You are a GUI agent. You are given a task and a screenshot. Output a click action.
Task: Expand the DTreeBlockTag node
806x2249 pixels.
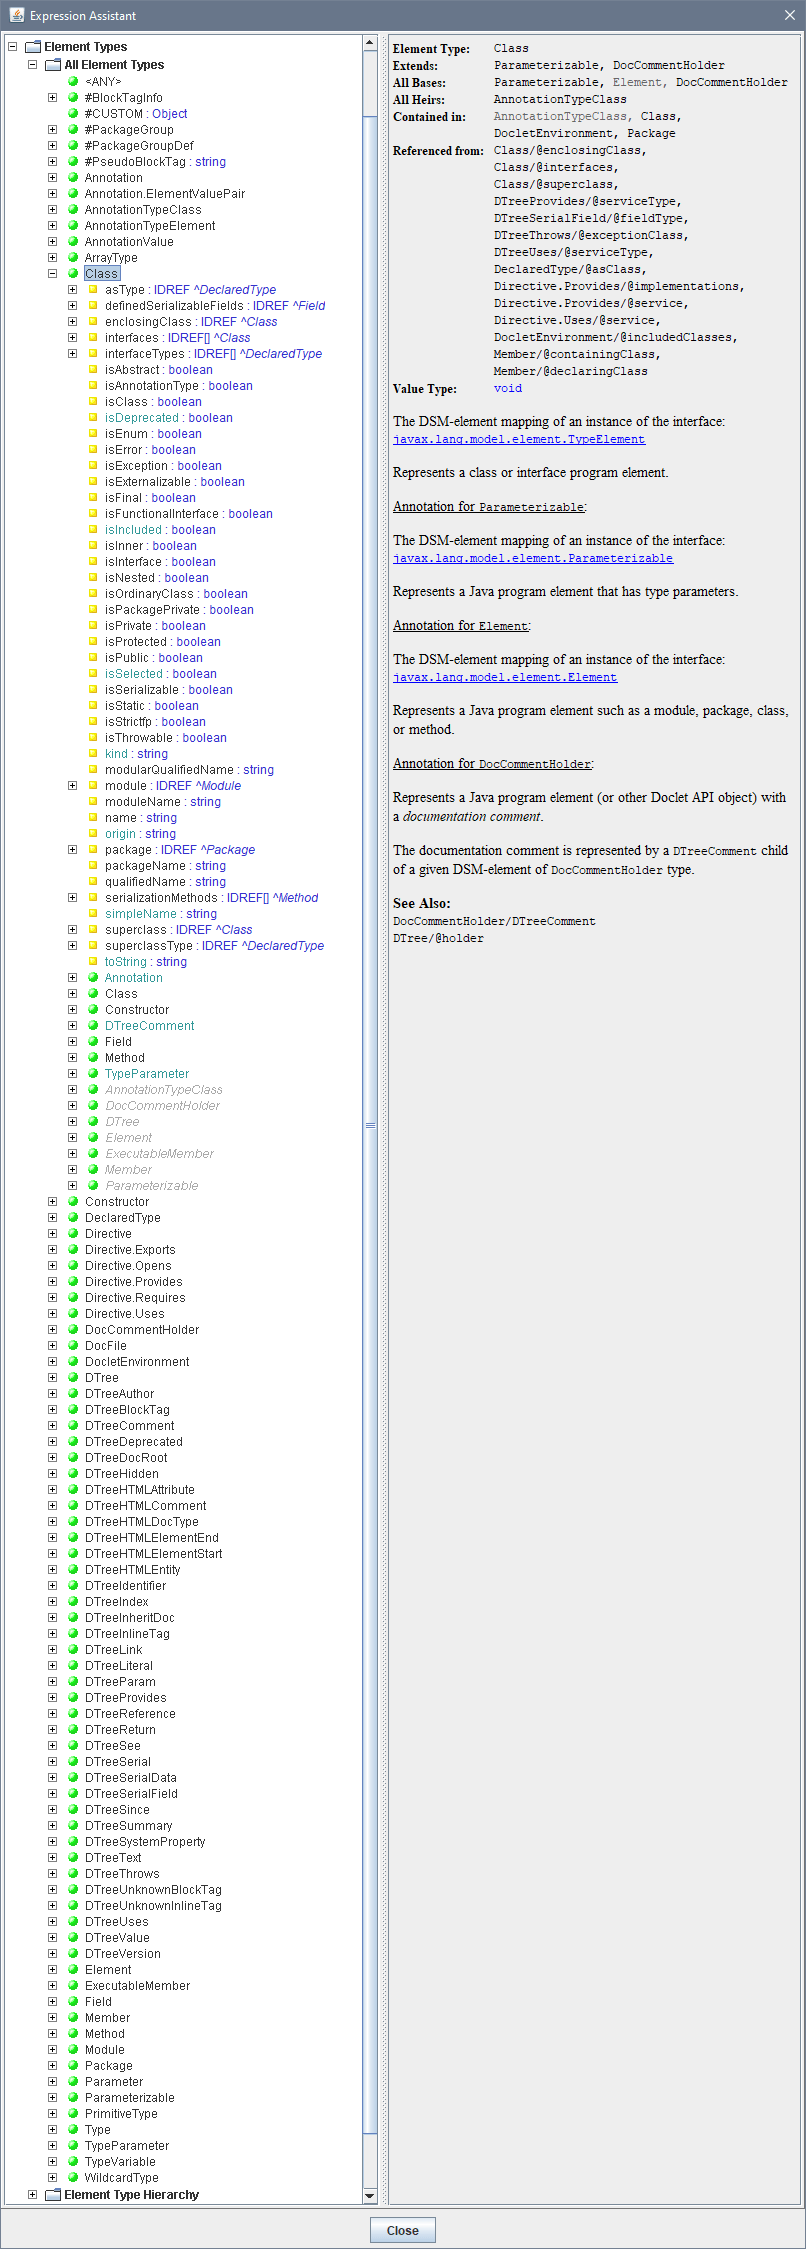click(52, 1410)
